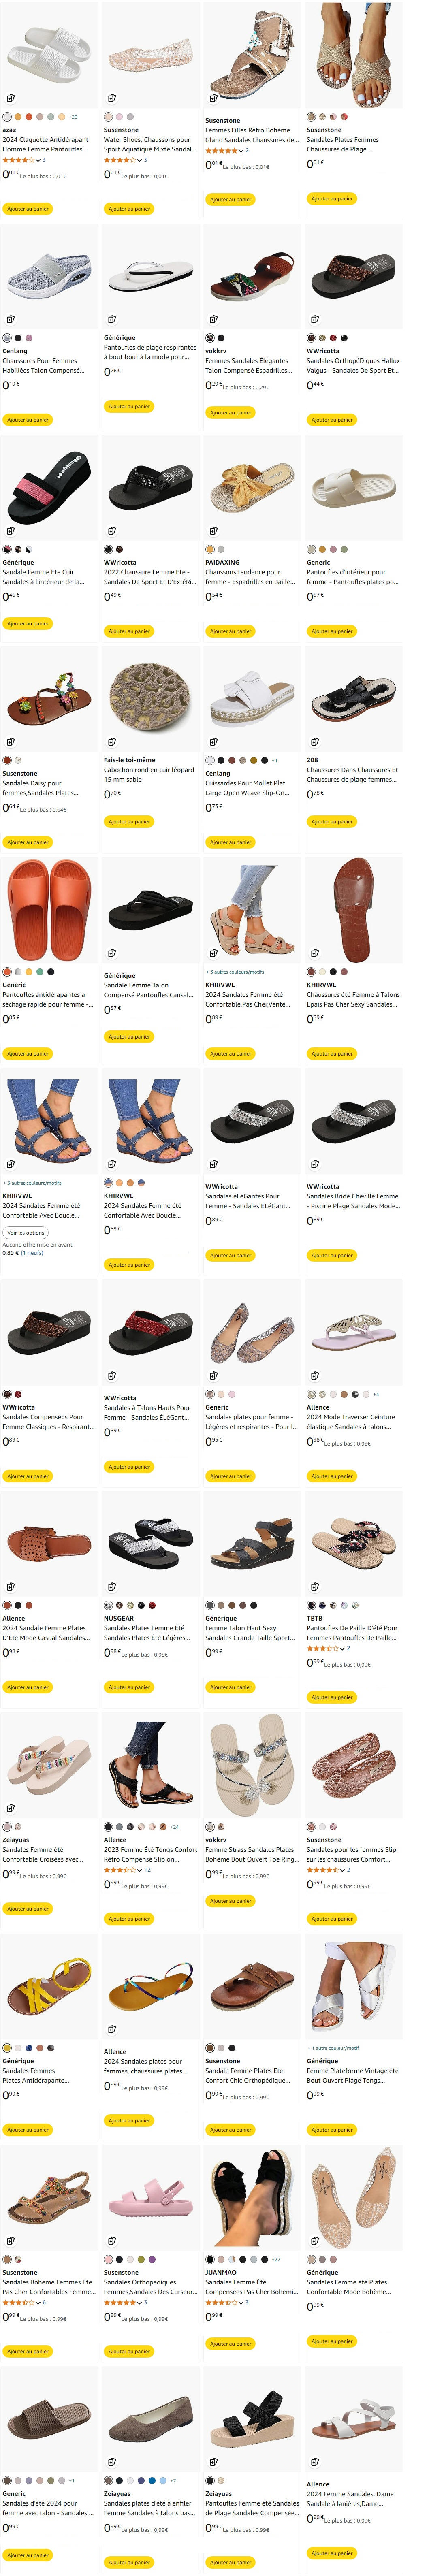The height and width of the screenshot is (2576, 429).
Task: Click the +29 more colors link for azaz
Action: [73, 117]
